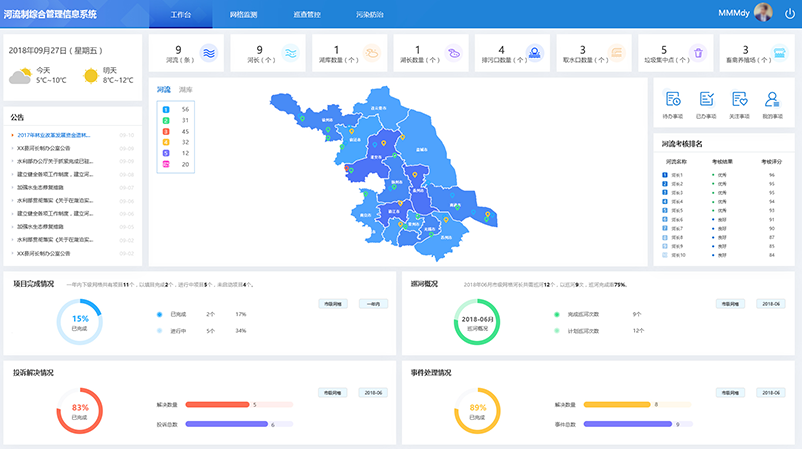
Task: Click the 河流 wave icon stat card
Action: 209,54
